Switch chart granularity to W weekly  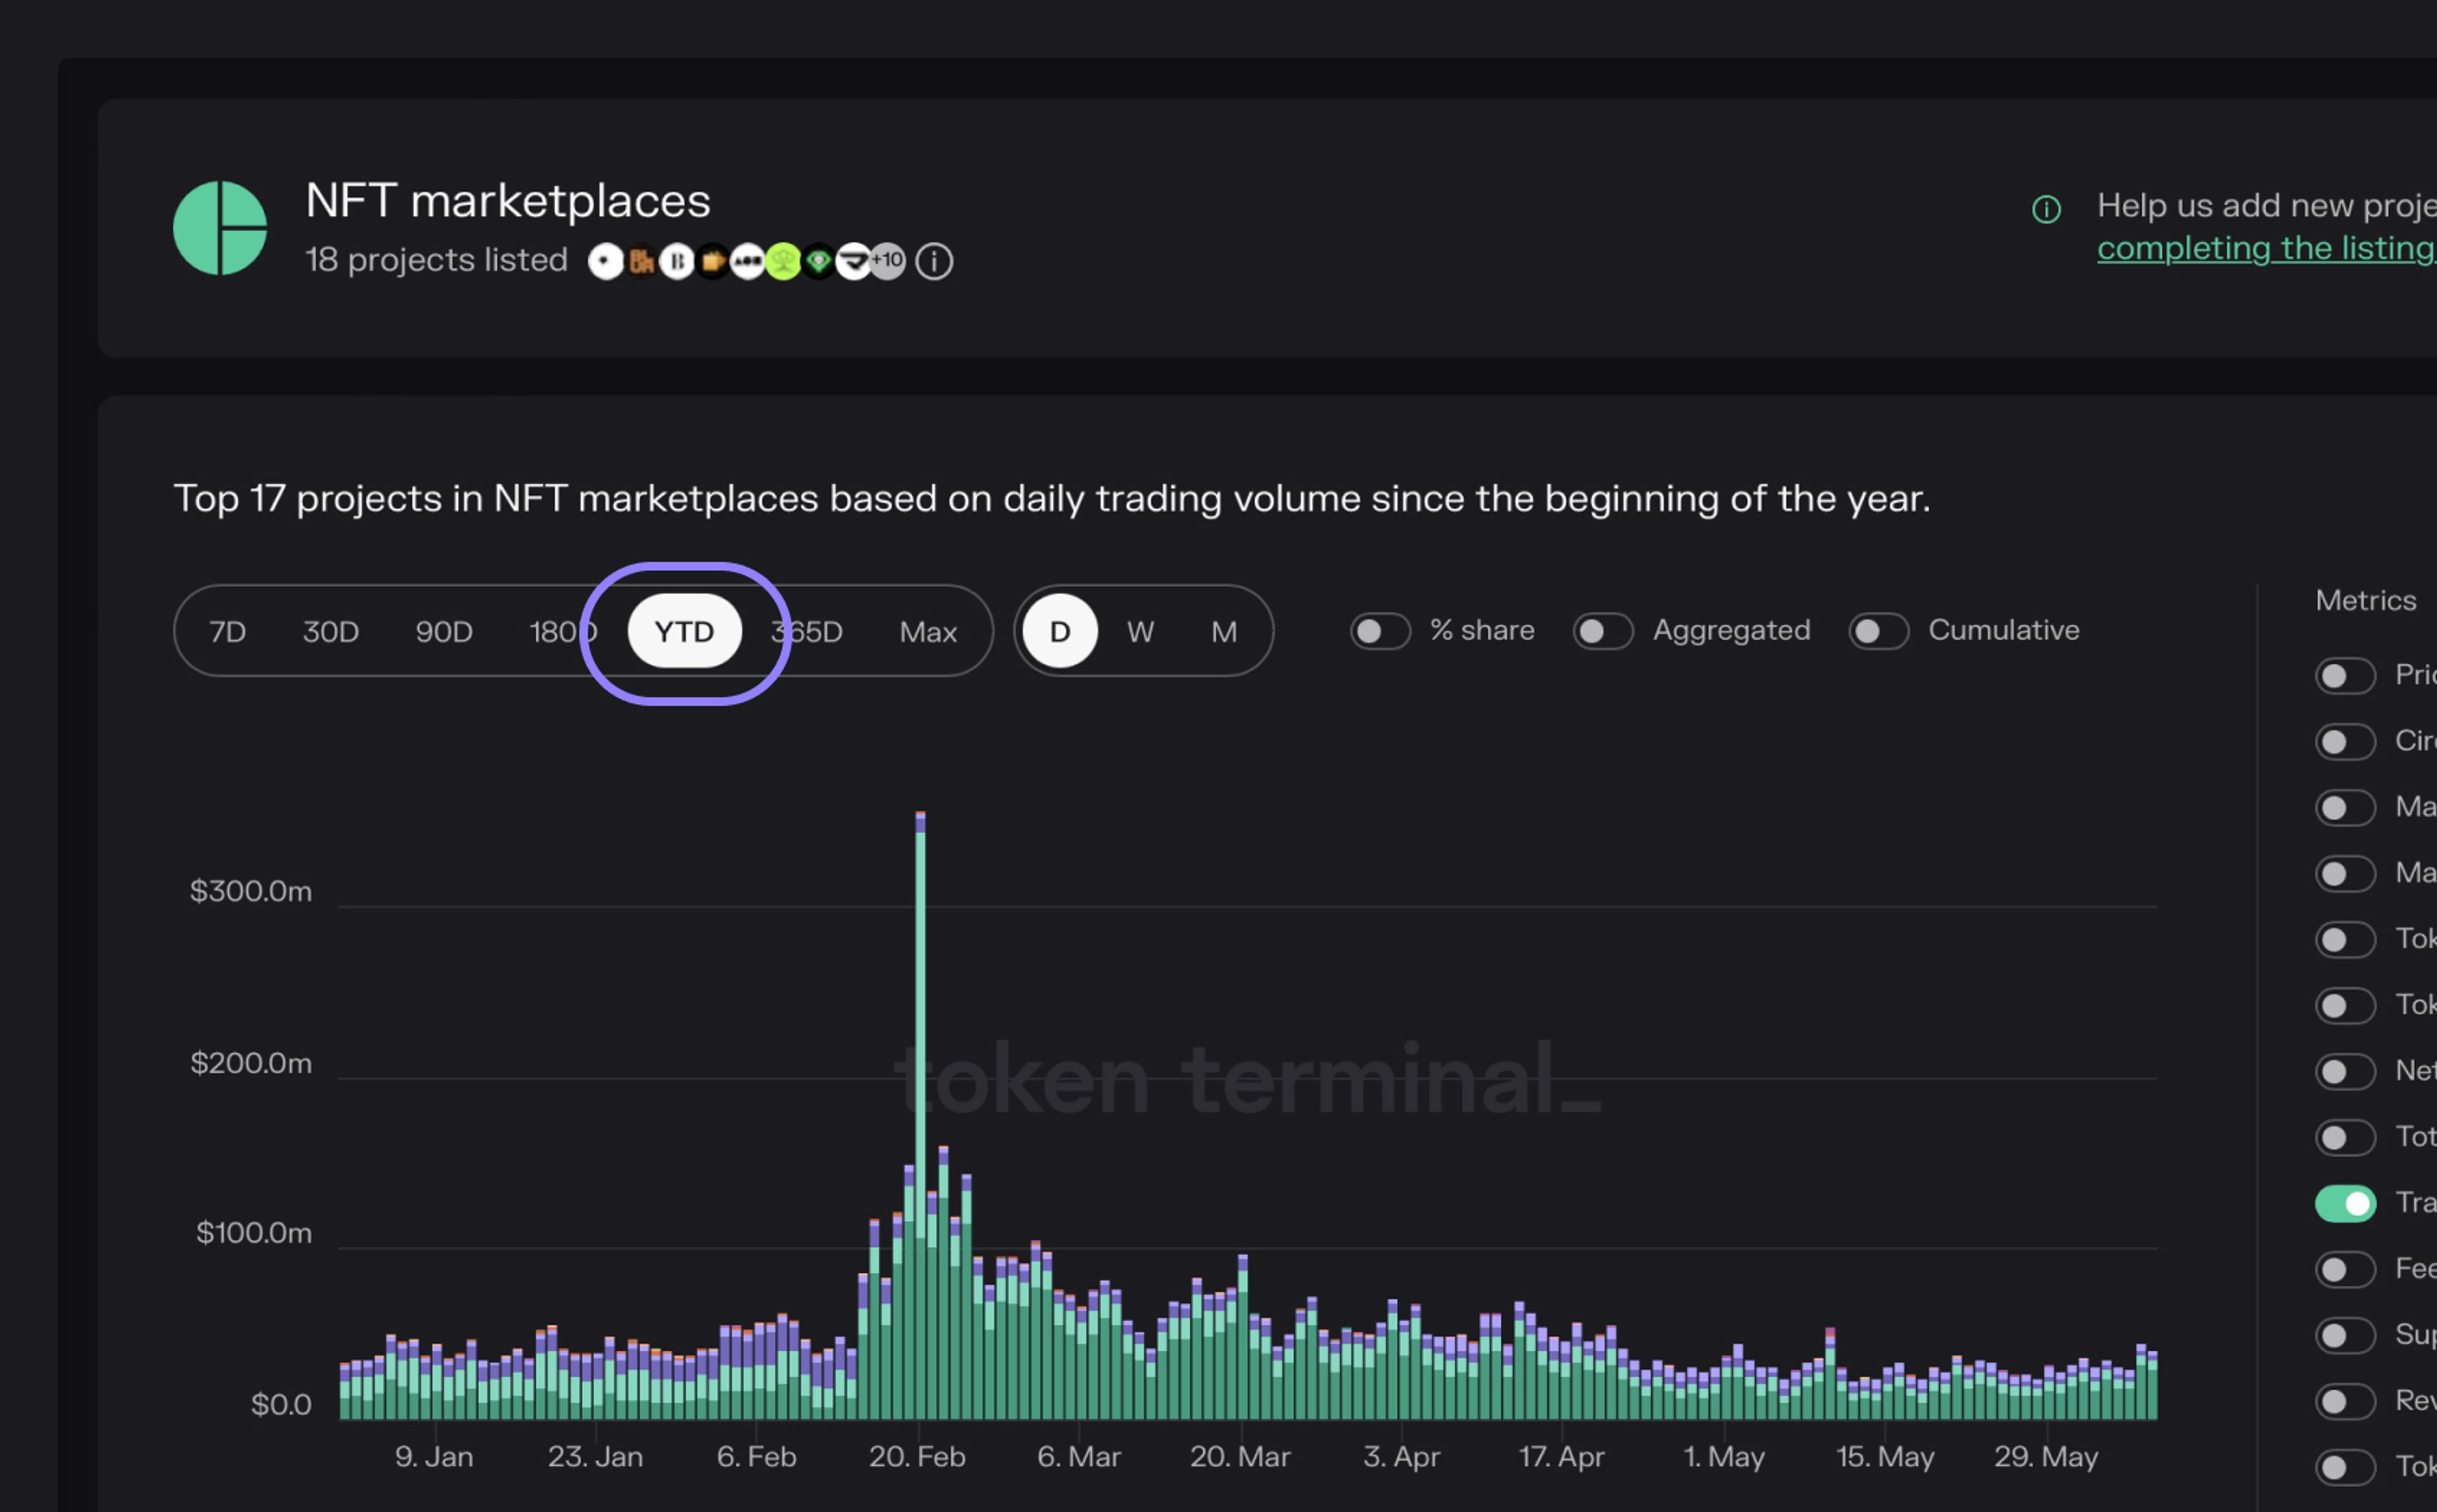1140,632
